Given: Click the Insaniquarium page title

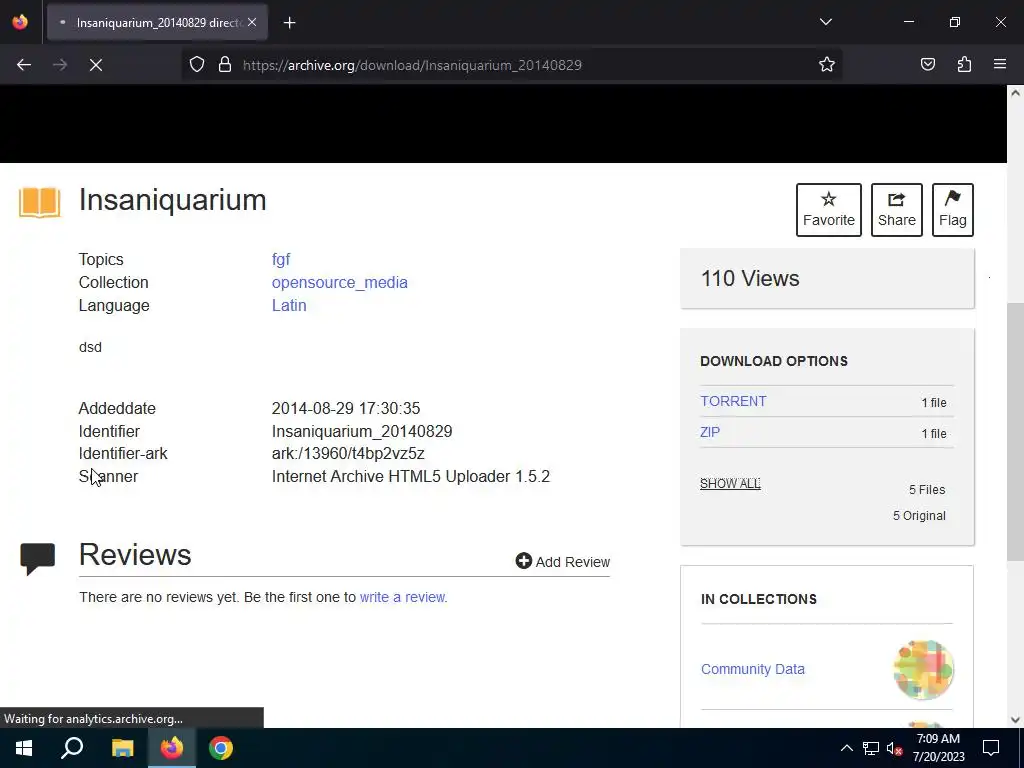Looking at the screenshot, I should [x=172, y=199].
